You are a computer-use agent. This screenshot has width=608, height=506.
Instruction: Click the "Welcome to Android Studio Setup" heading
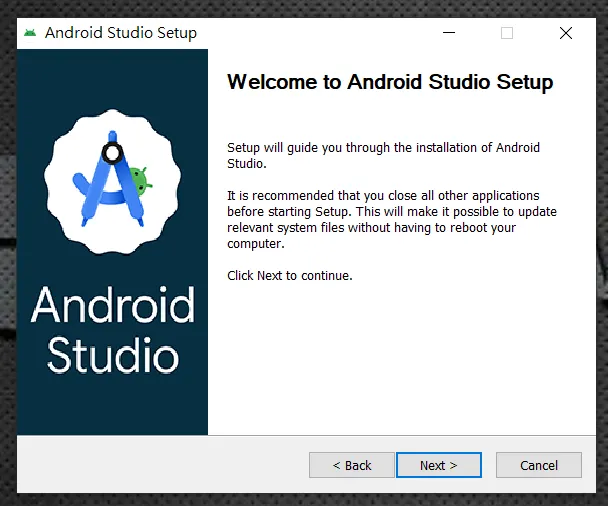click(390, 82)
